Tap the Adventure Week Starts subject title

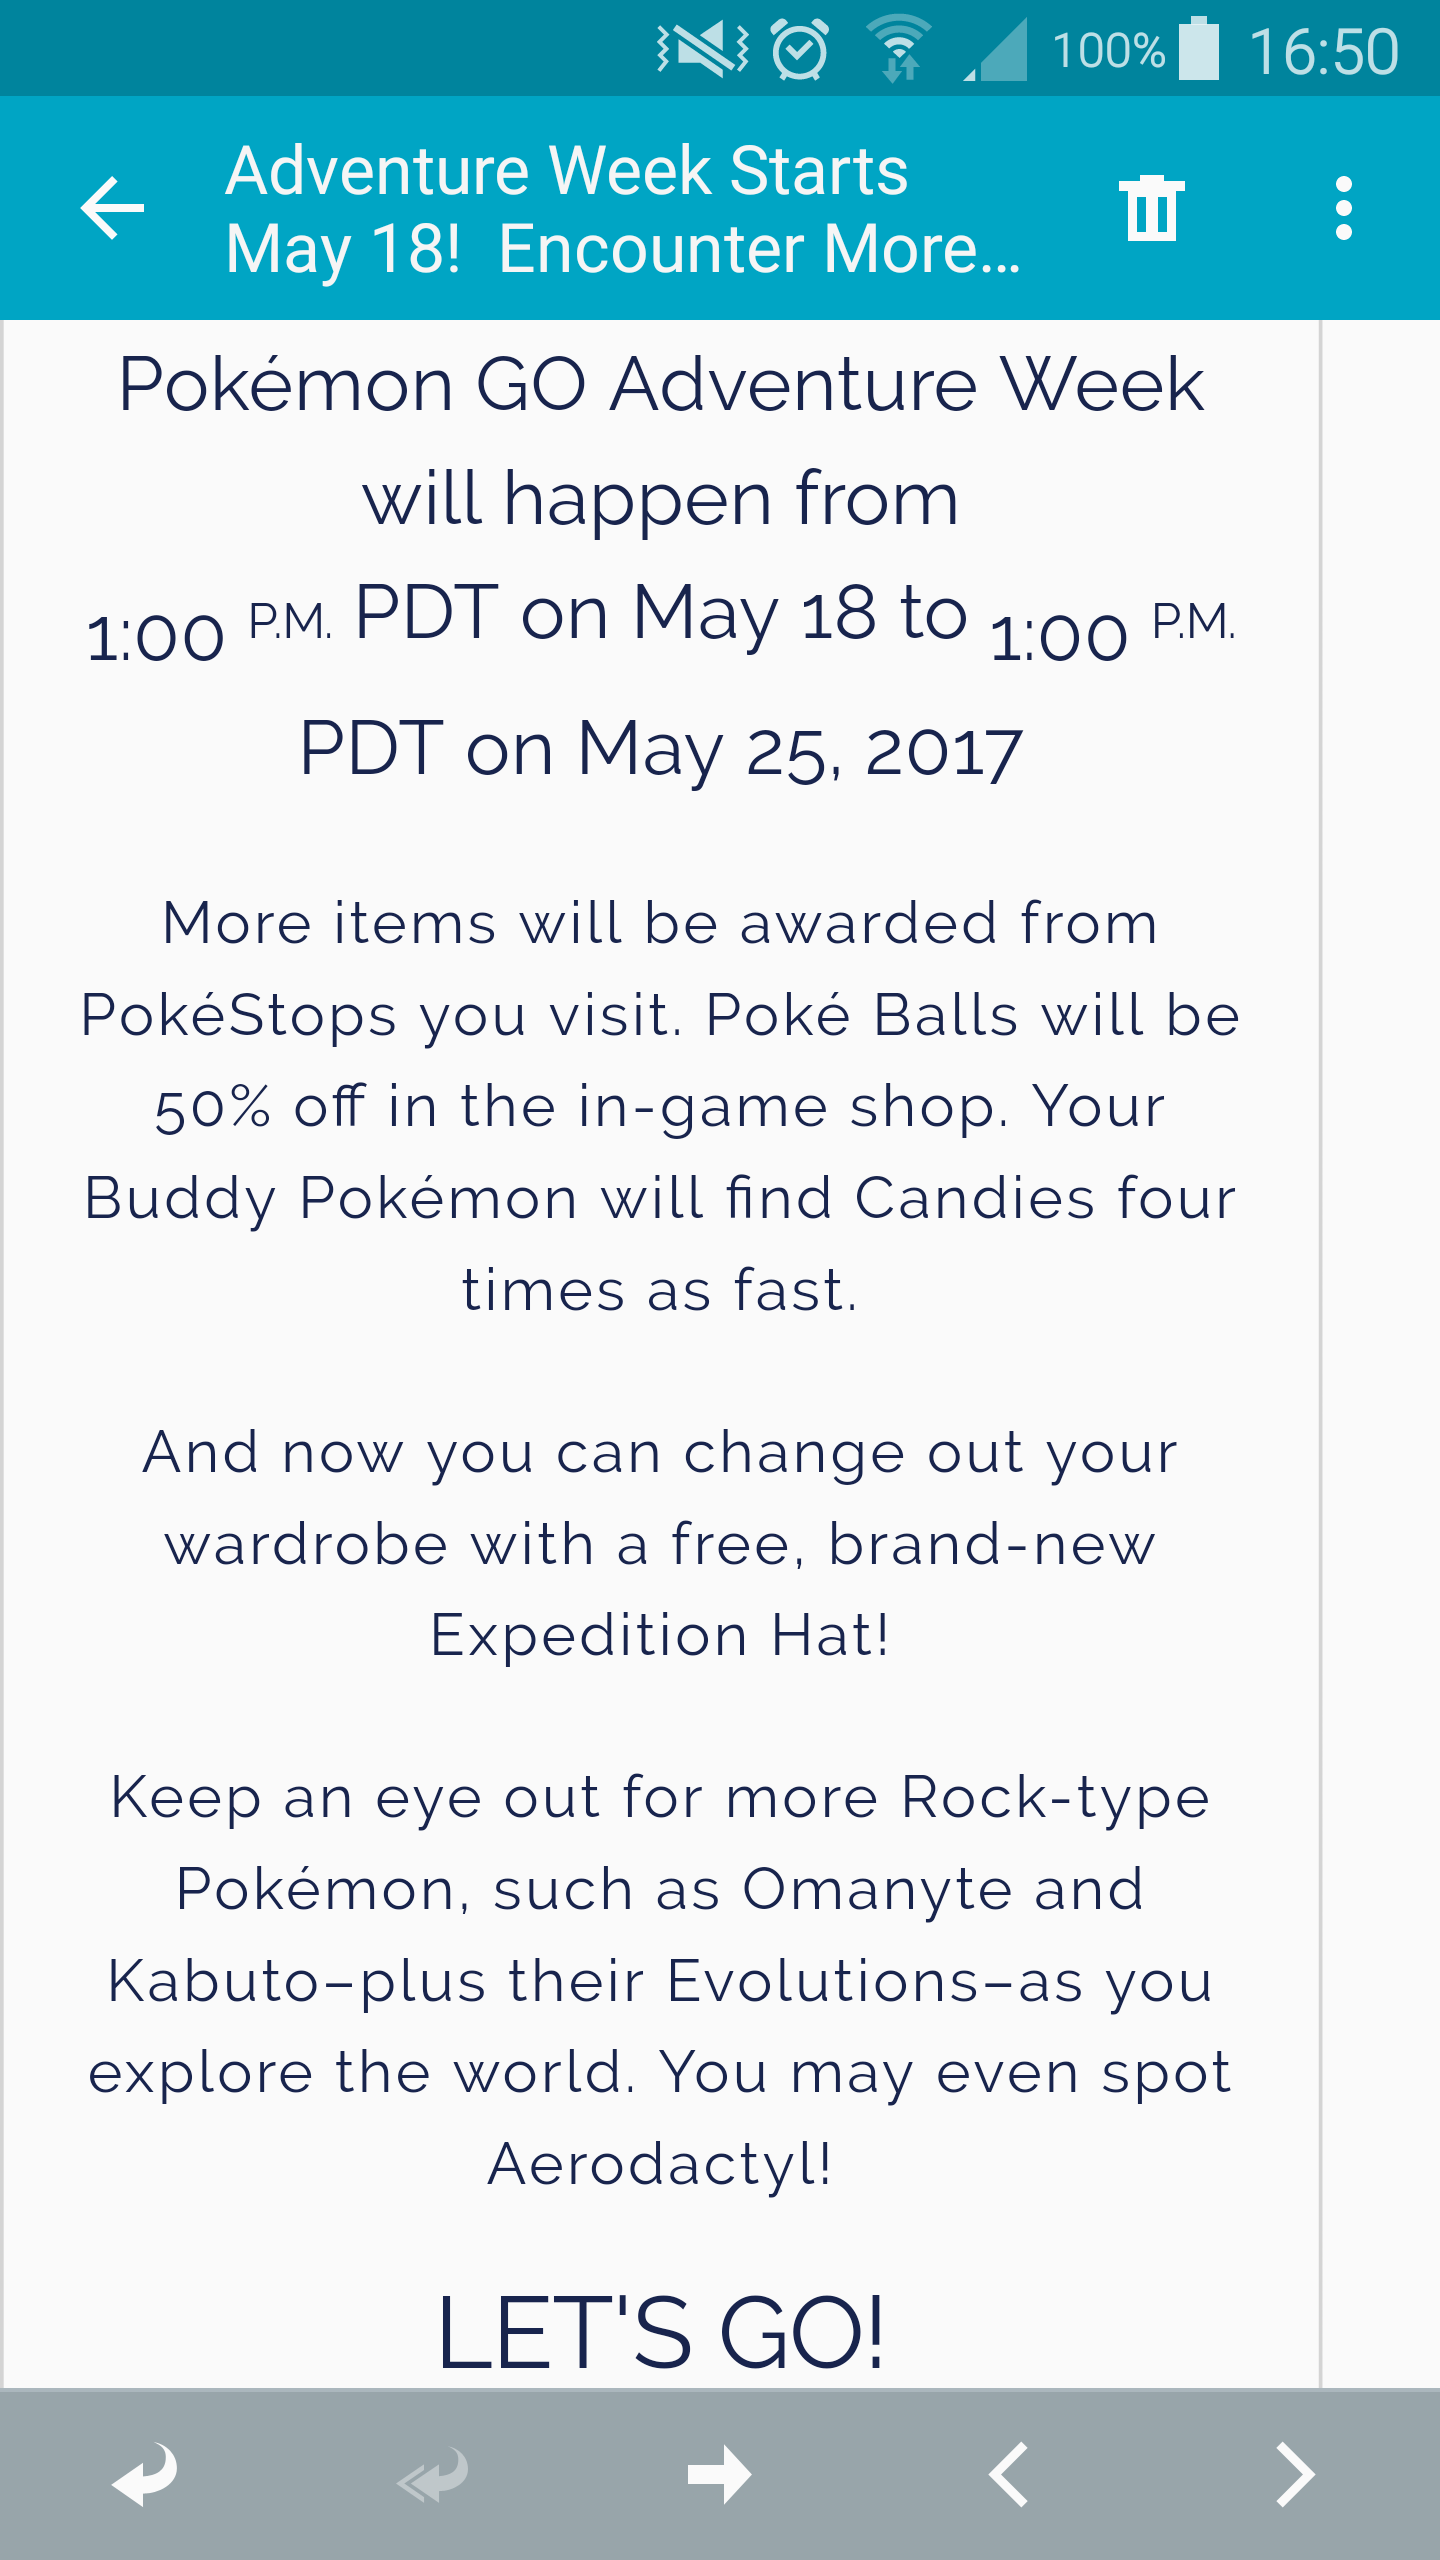pyautogui.click(x=620, y=208)
